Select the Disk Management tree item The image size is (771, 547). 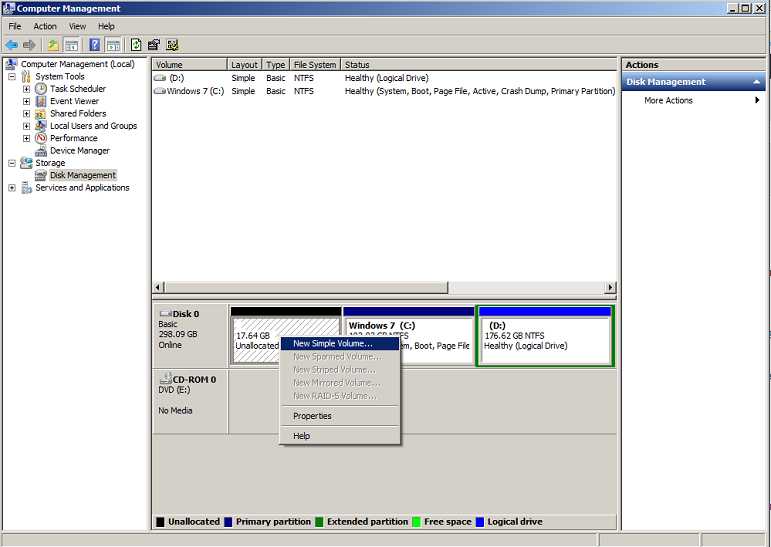[83, 175]
